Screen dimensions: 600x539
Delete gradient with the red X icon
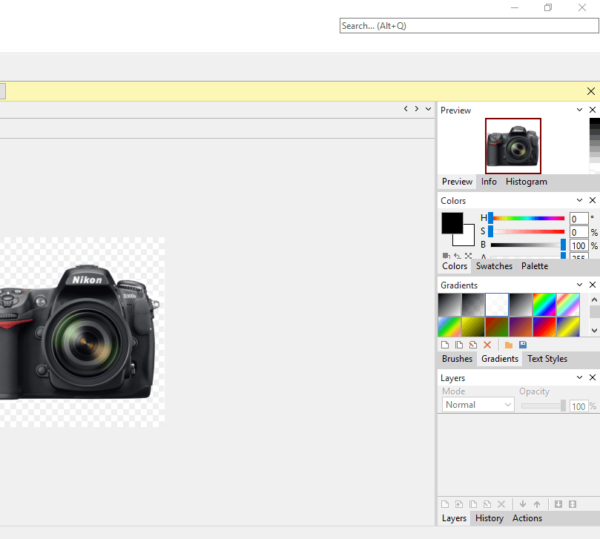[x=487, y=345]
